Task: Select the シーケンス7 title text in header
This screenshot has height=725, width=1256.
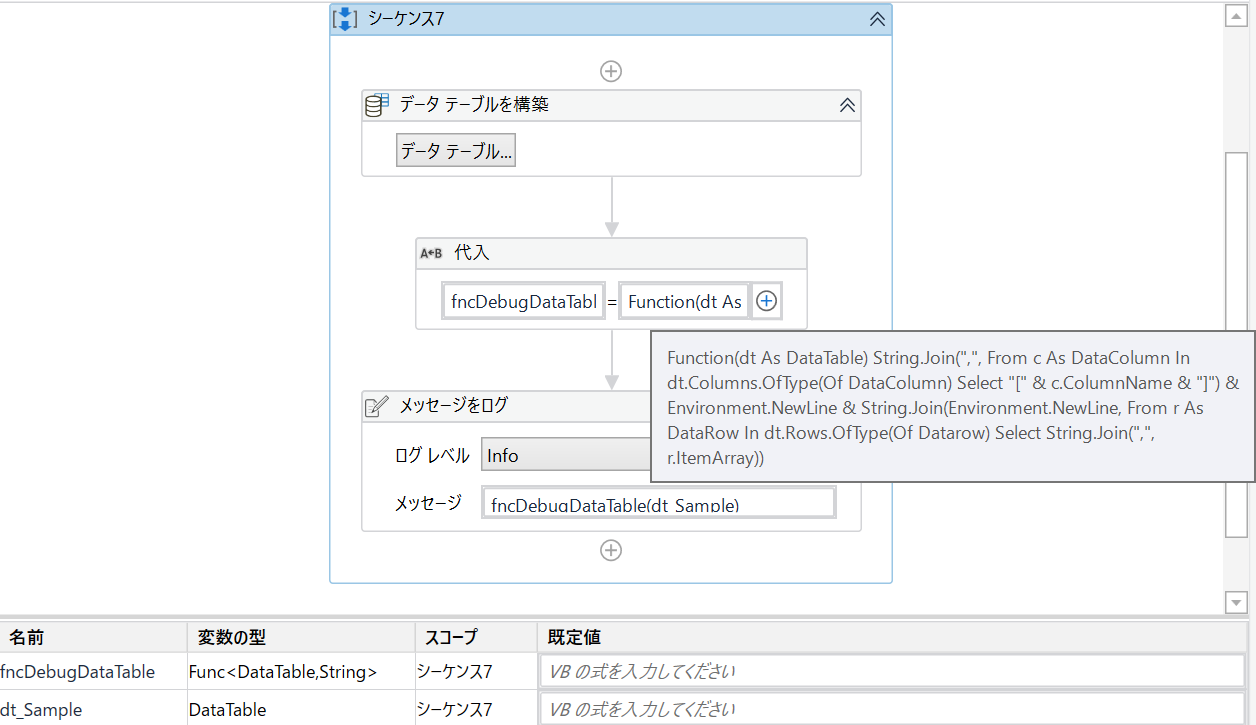Action: click(406, 19)
